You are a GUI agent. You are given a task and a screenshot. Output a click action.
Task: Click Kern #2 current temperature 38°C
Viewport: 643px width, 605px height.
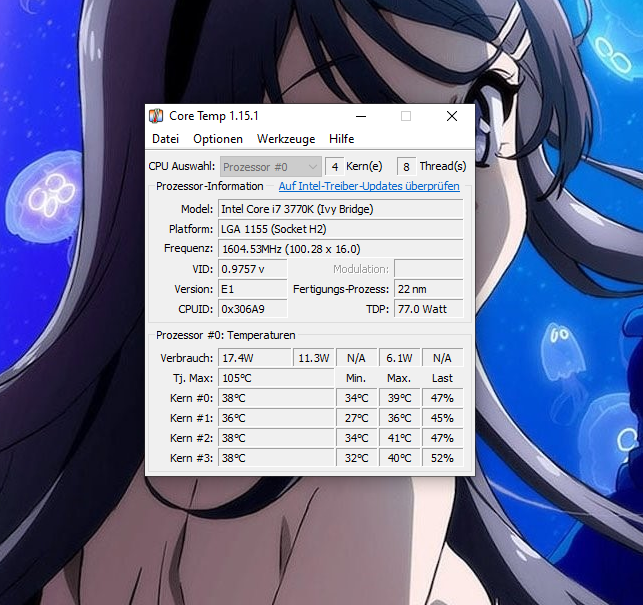[x=276, y=438]
